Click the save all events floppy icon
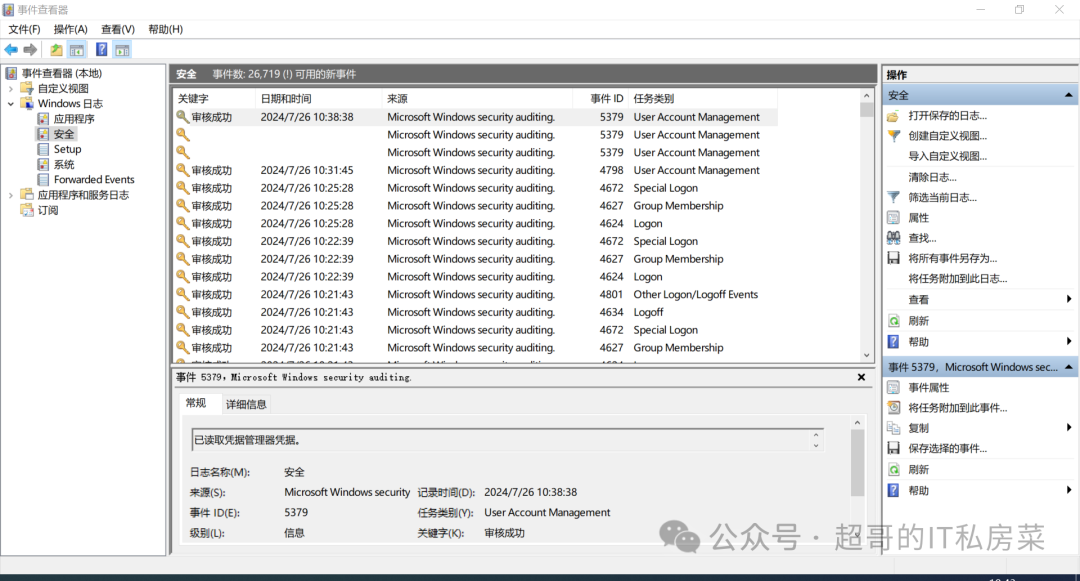The width and height of the screenshot is (1080, 581). click(893, 258)
